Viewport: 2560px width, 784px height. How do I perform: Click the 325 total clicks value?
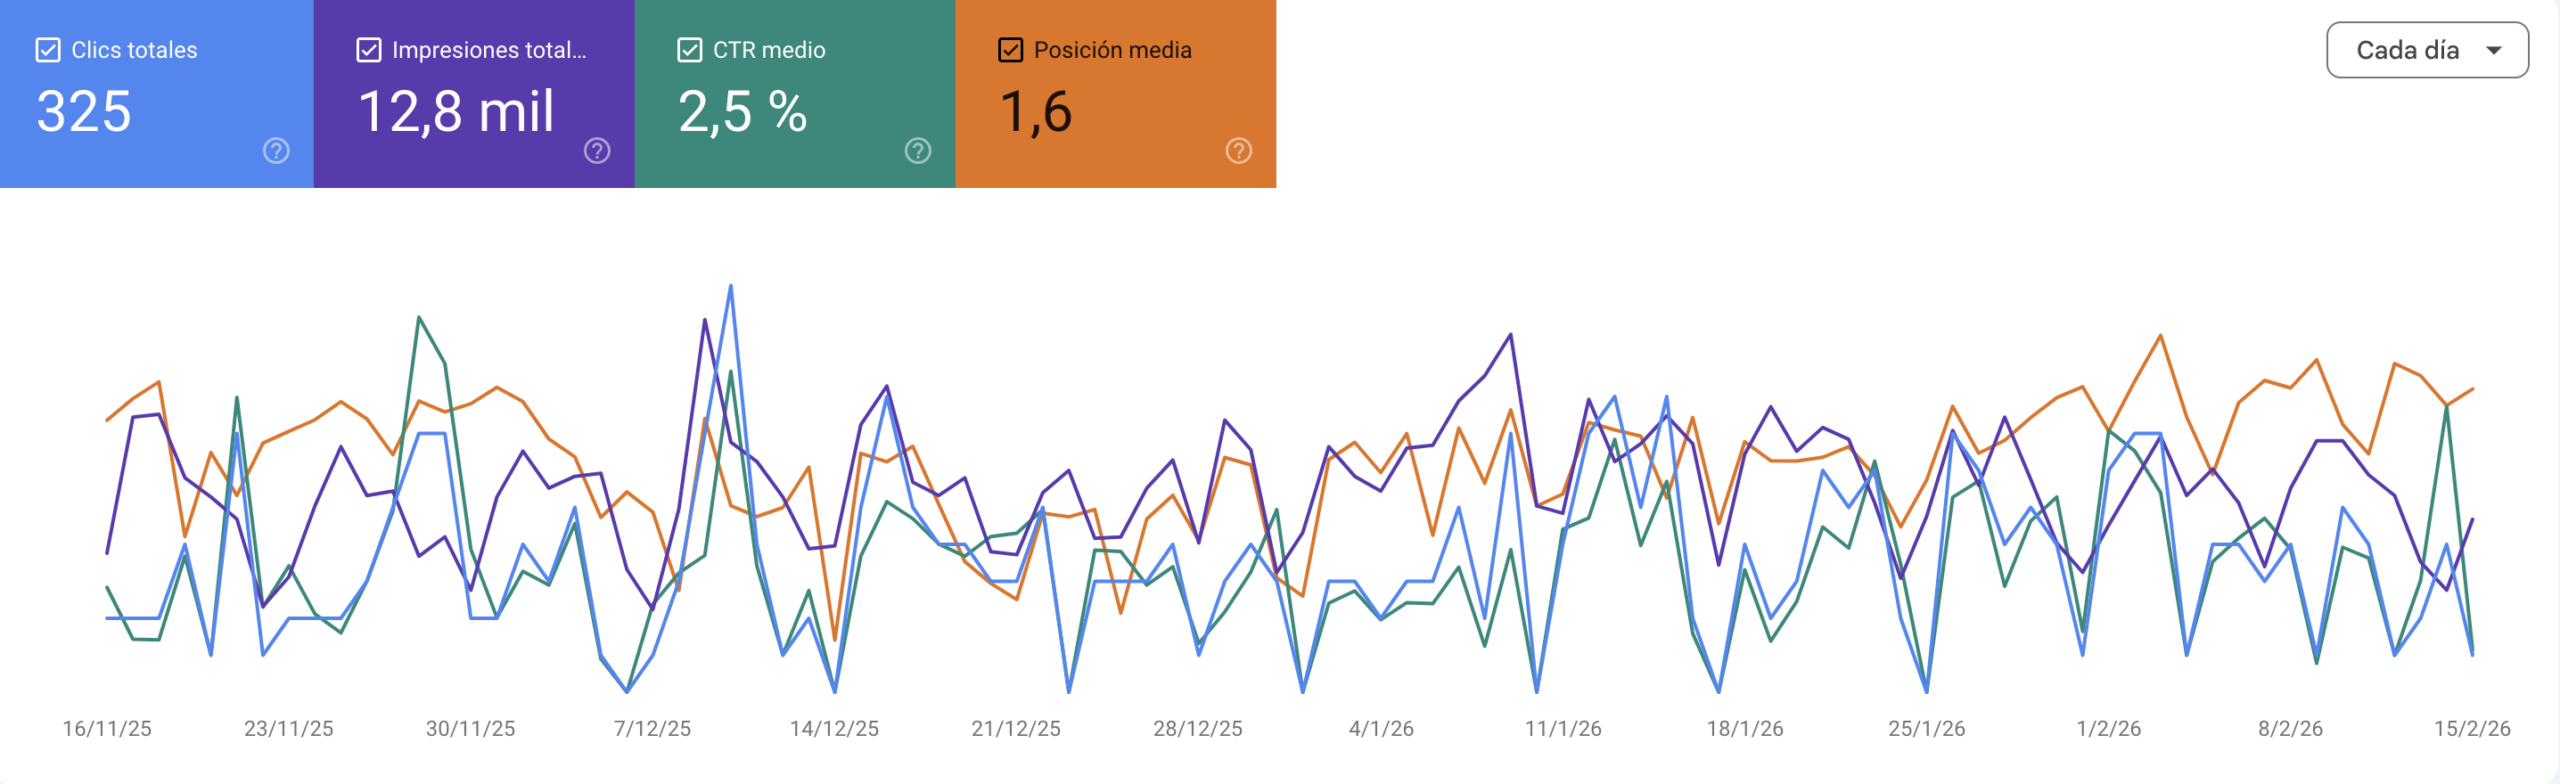pos(82,112)
